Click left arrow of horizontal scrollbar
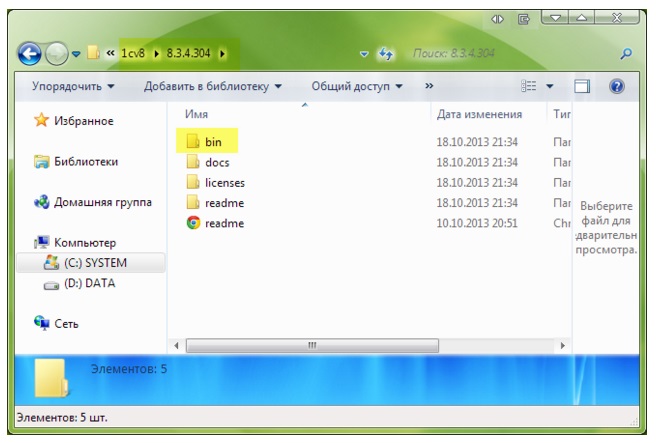This screenshot has height=443, width=656. click(176, 346)
